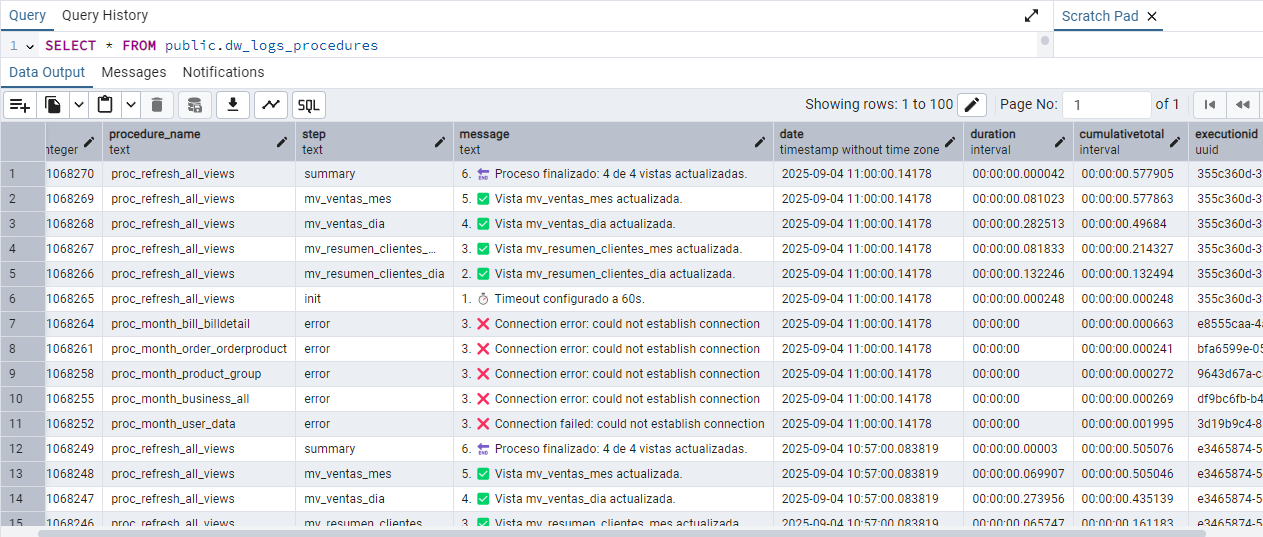The image size is (1263, 537).
Task: Maximize the query editor with arrows icon
Action: tap(1031, 16)
